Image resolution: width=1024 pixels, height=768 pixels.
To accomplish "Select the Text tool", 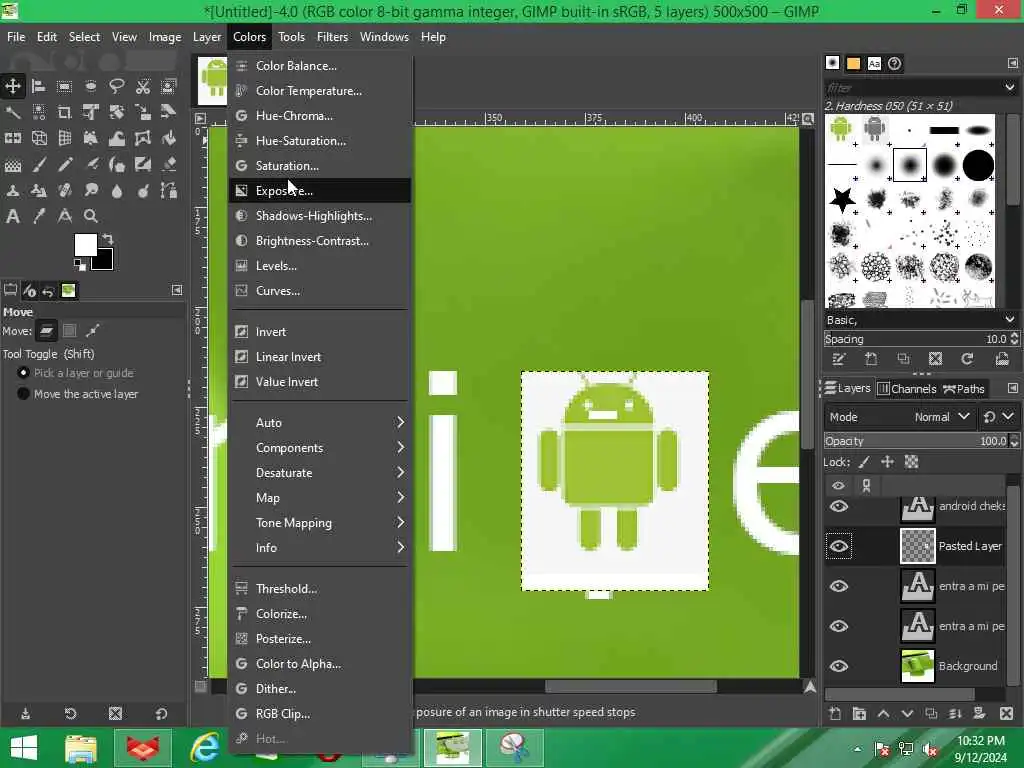I will coord(12,216).
